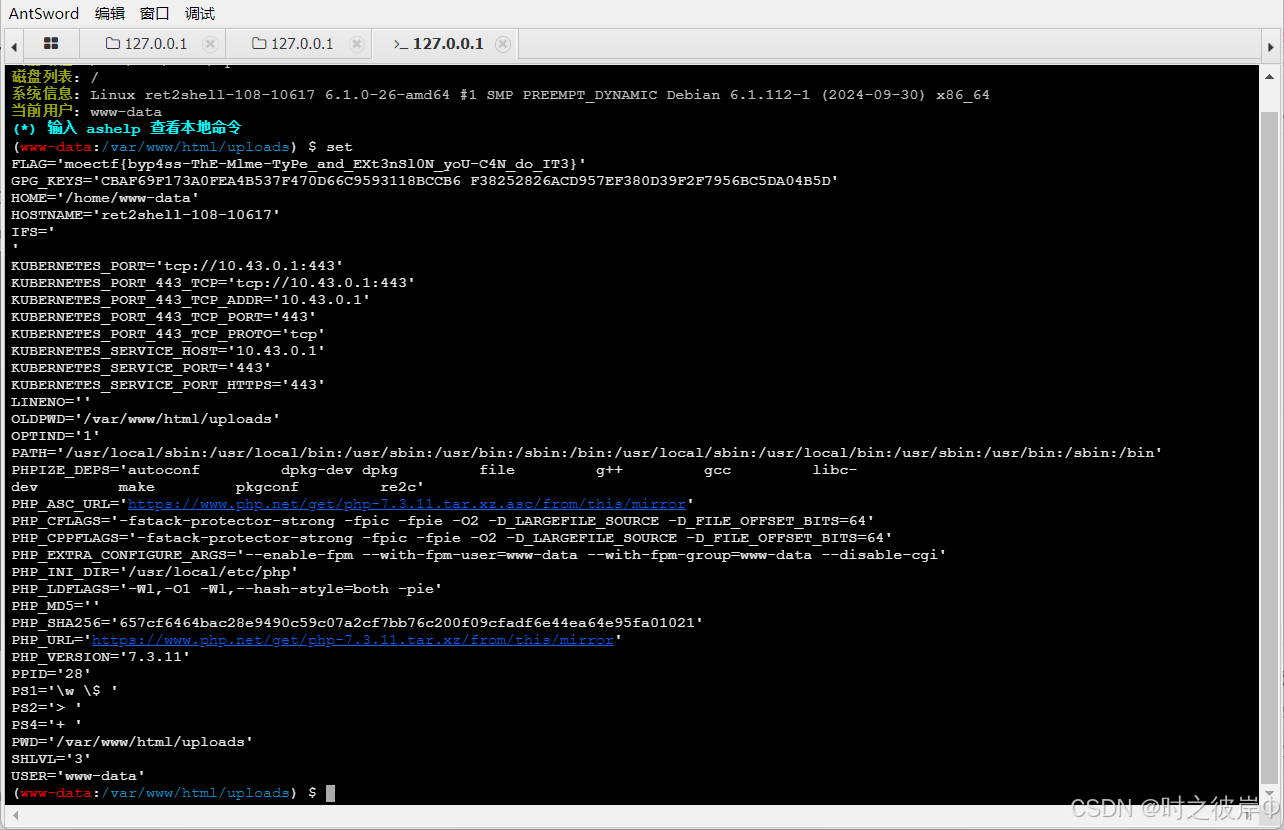Close the second 127.0.0.1 folder tab
1284x830 pixels.
click(357, 44)
